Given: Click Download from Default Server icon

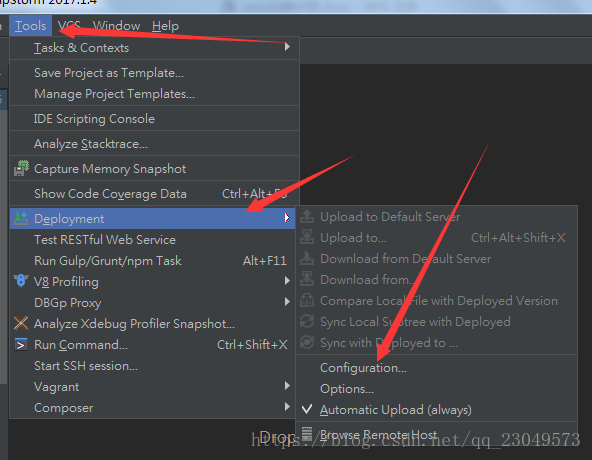Looking at the screenshot, I should pyautogui.click(x=307, y=258).
